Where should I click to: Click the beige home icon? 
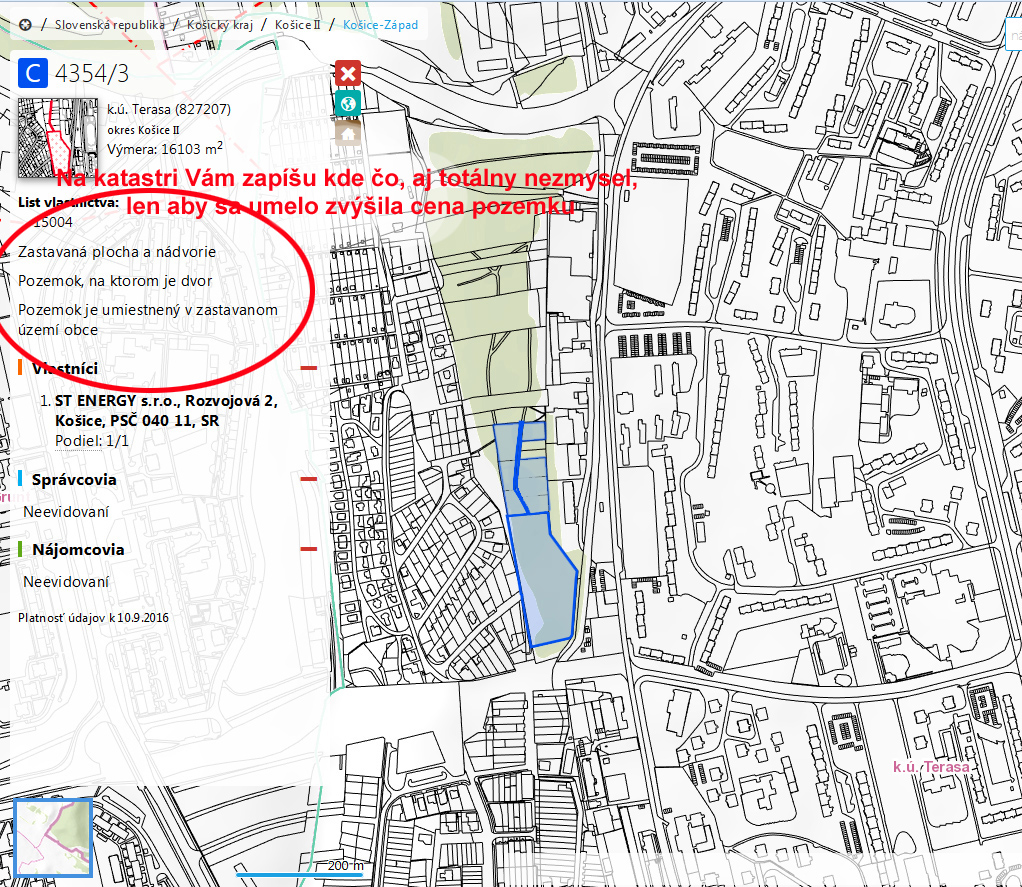coord(347,133)
